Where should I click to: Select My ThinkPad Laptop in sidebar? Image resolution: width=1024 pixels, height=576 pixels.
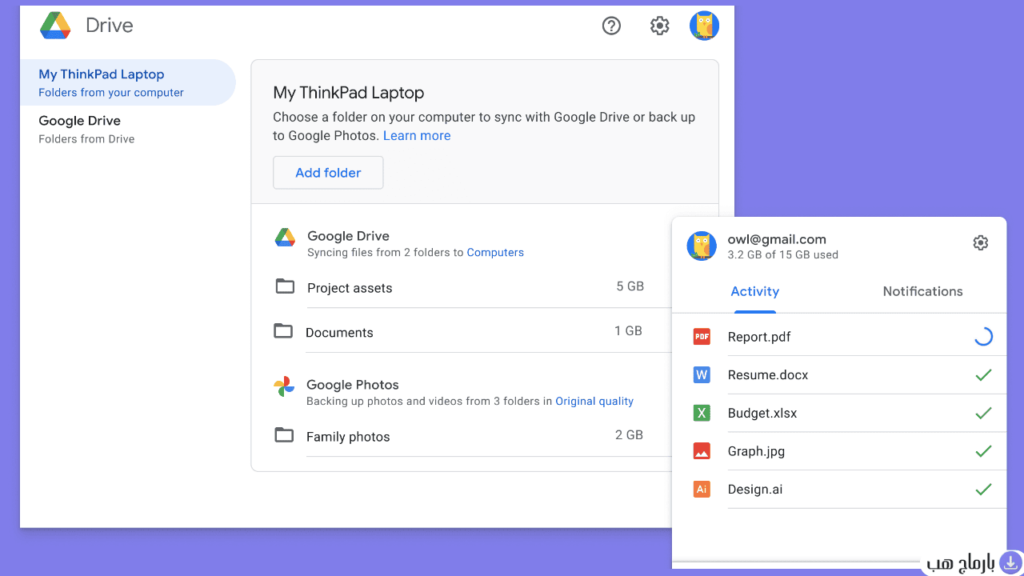click(x=128, y=82)
